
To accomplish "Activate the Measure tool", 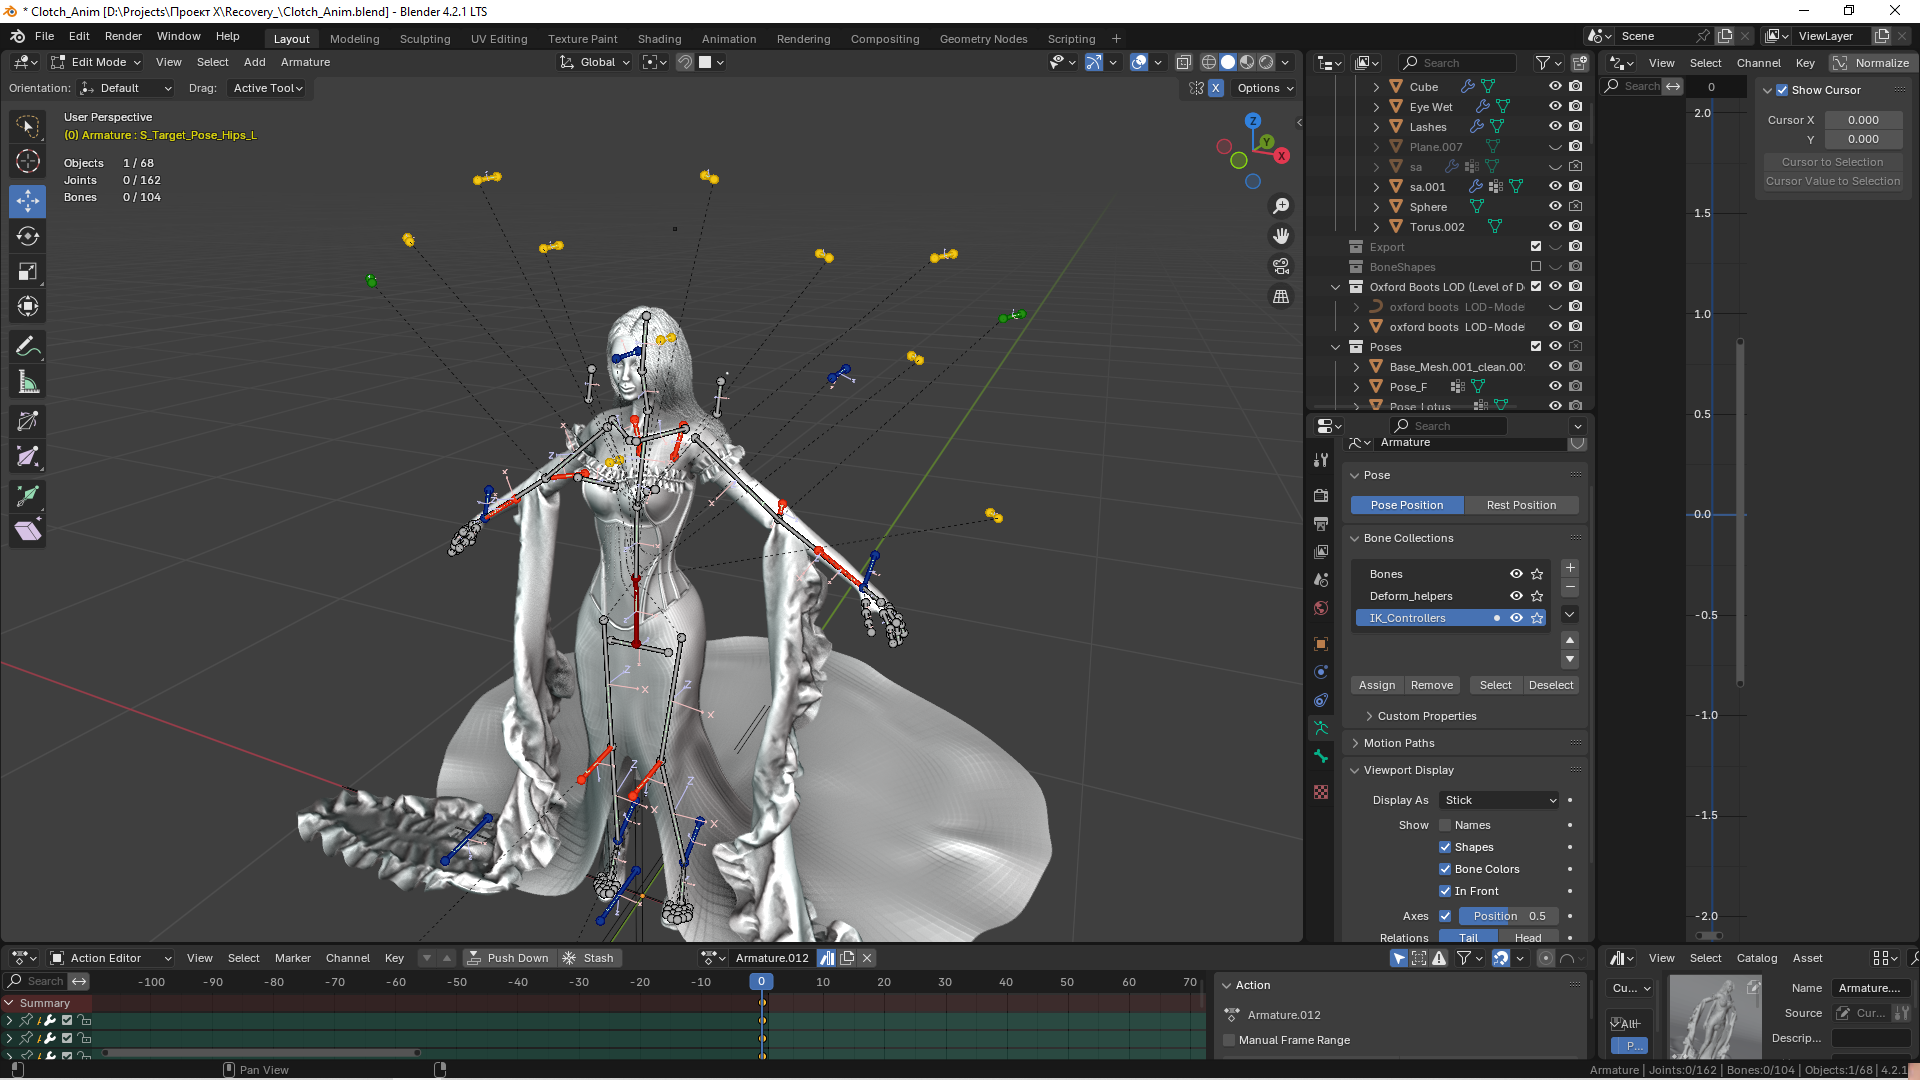I will pyautogui.click(x=28, y=382).
